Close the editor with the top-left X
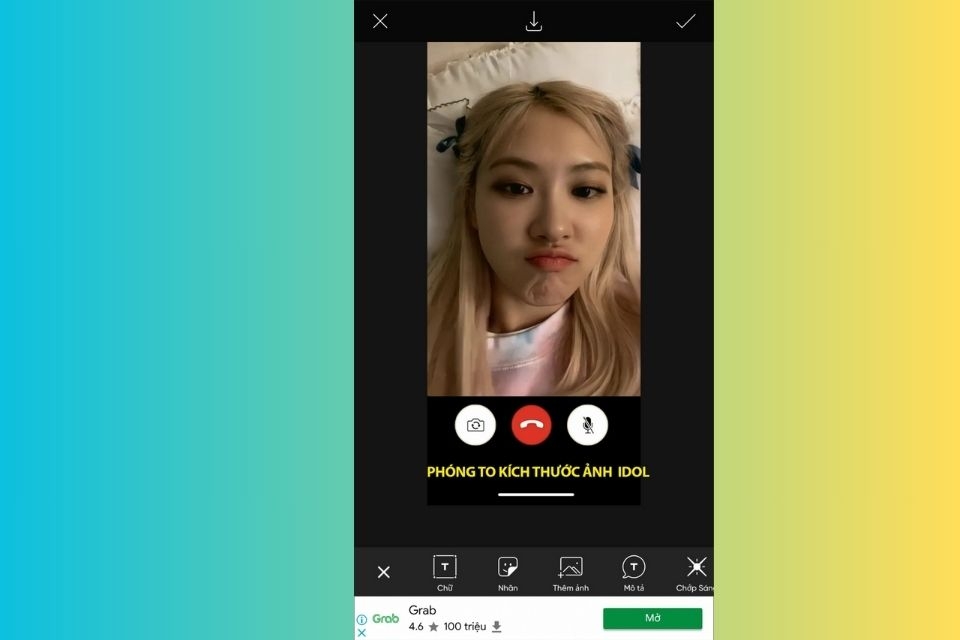The image size is (960, 640). [x=380, y=21]
